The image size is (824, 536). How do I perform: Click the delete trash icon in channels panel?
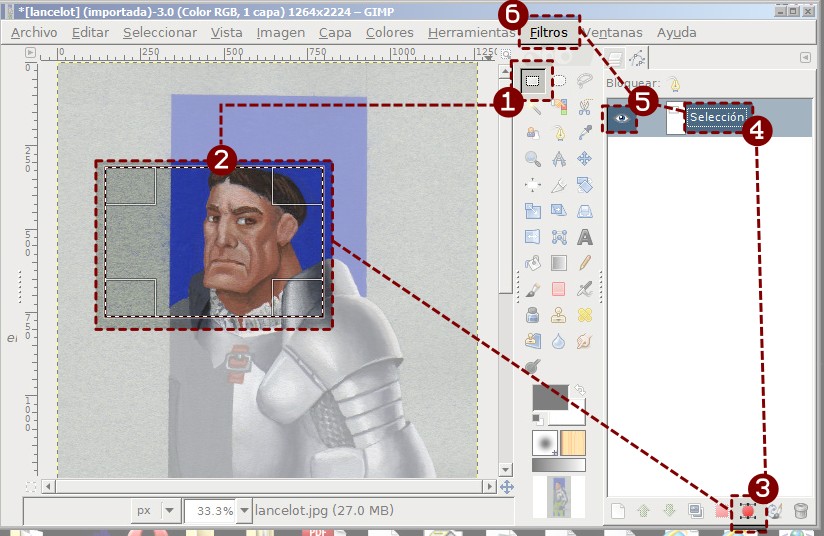coord(800,511)
